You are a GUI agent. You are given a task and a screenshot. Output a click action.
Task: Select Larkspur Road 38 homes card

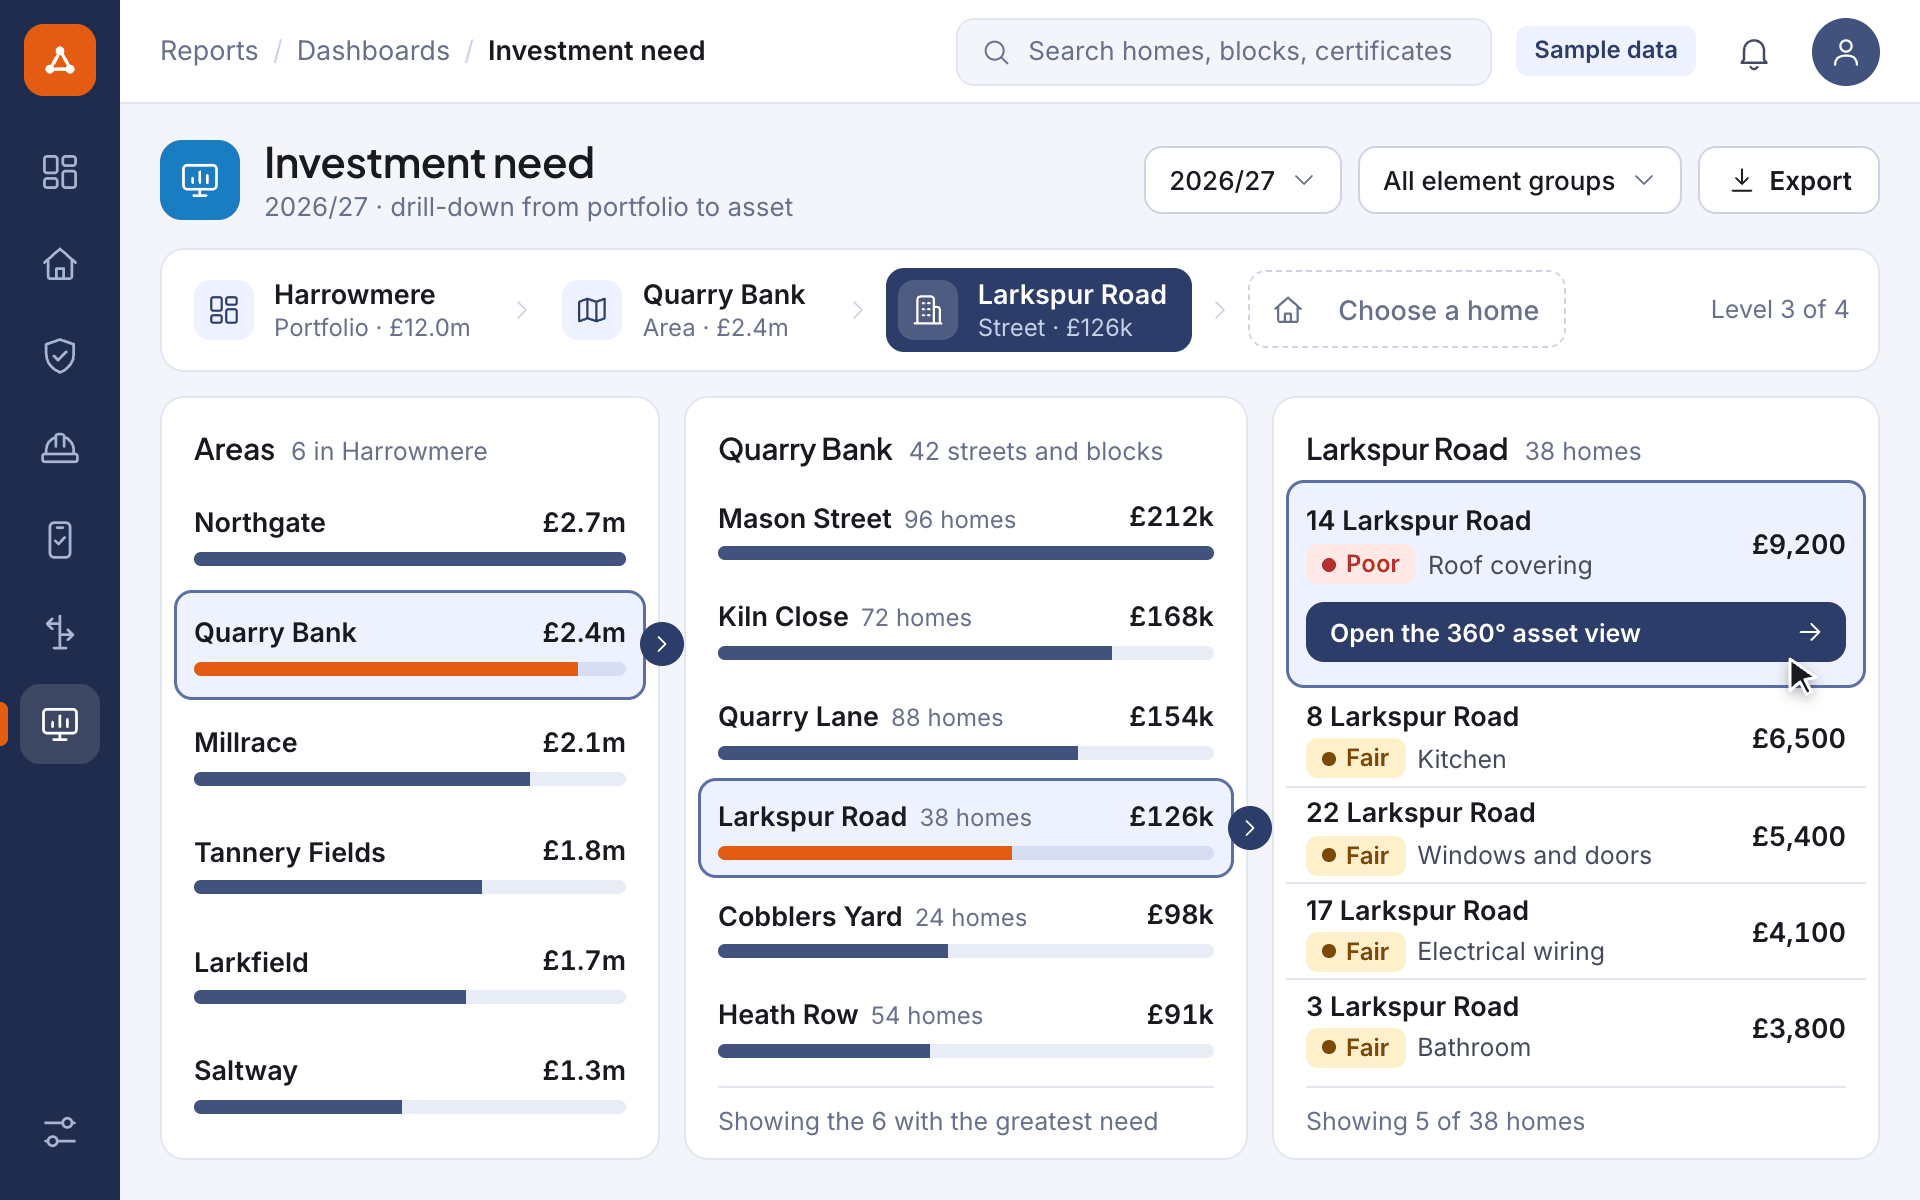(966, 828)
